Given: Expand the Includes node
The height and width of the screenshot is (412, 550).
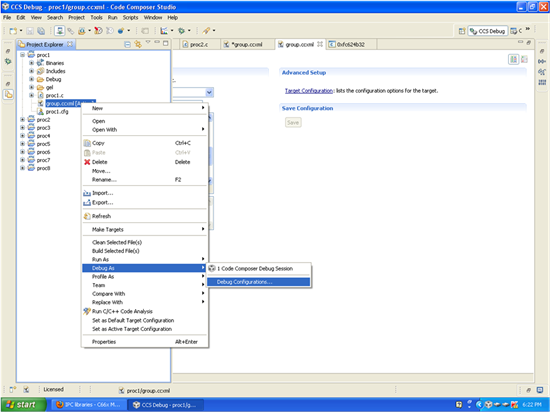Looking at the screenshot, I should coord(32,71).
